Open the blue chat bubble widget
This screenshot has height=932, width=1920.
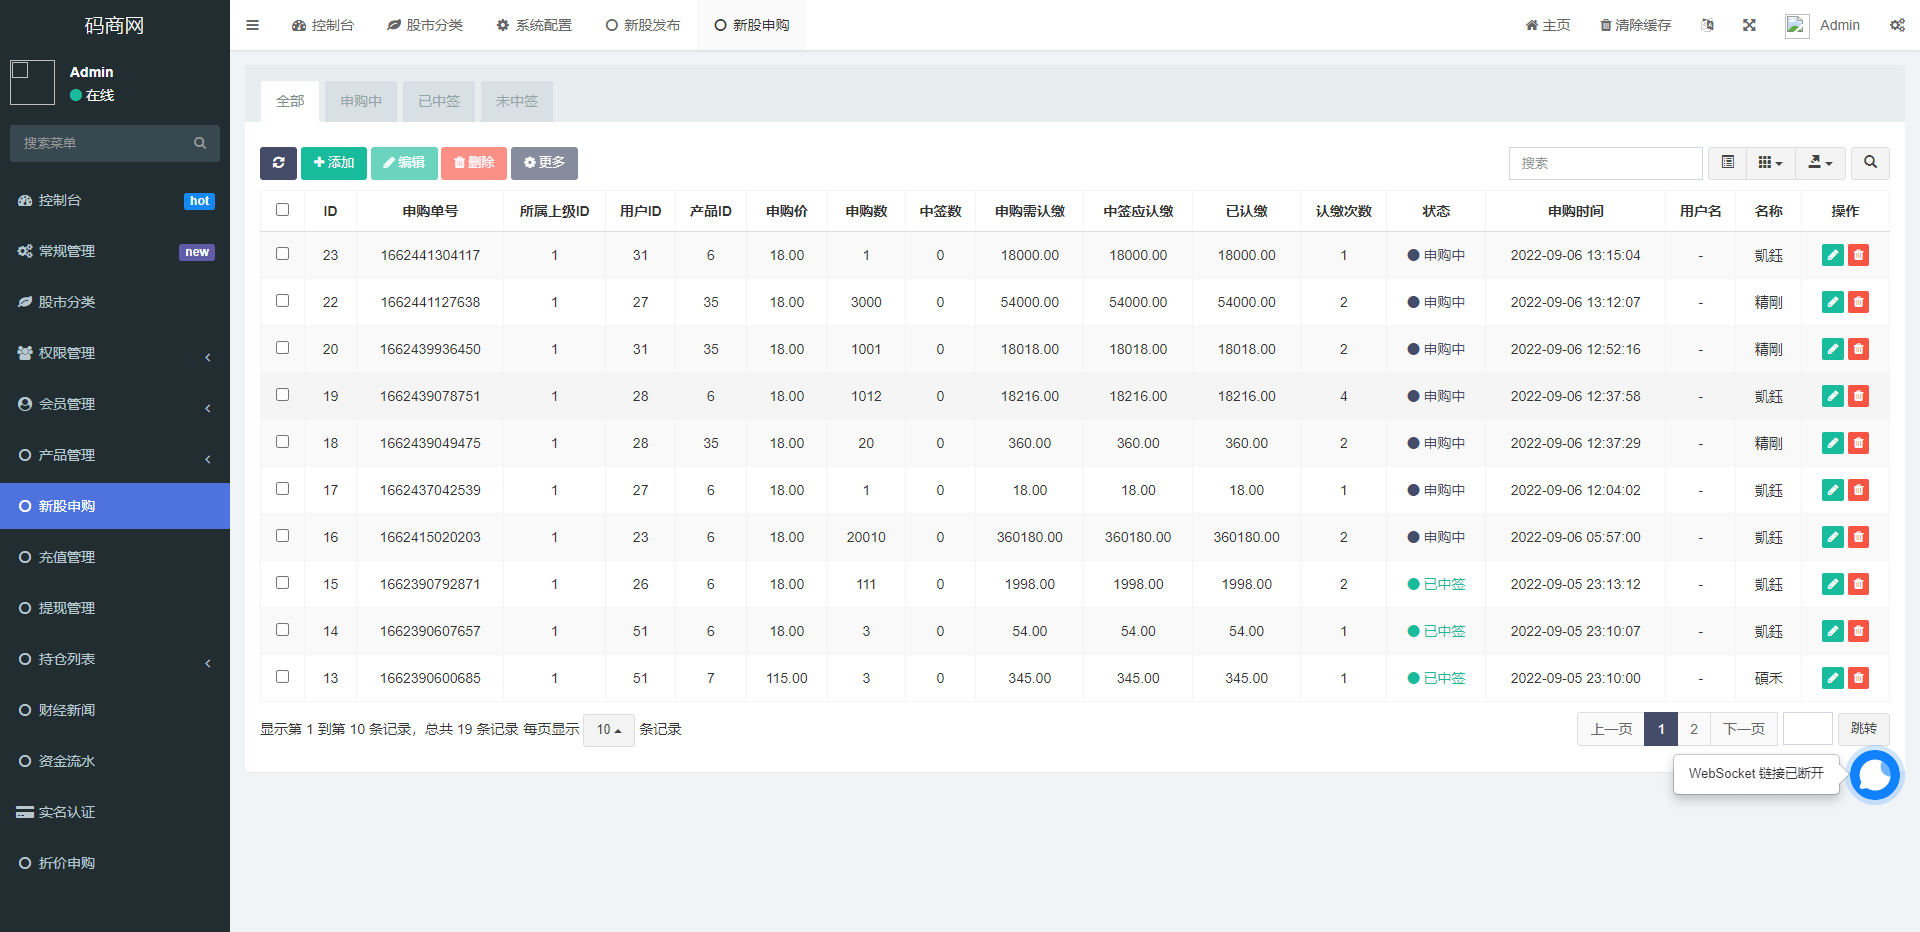[x=1874, y=775]
